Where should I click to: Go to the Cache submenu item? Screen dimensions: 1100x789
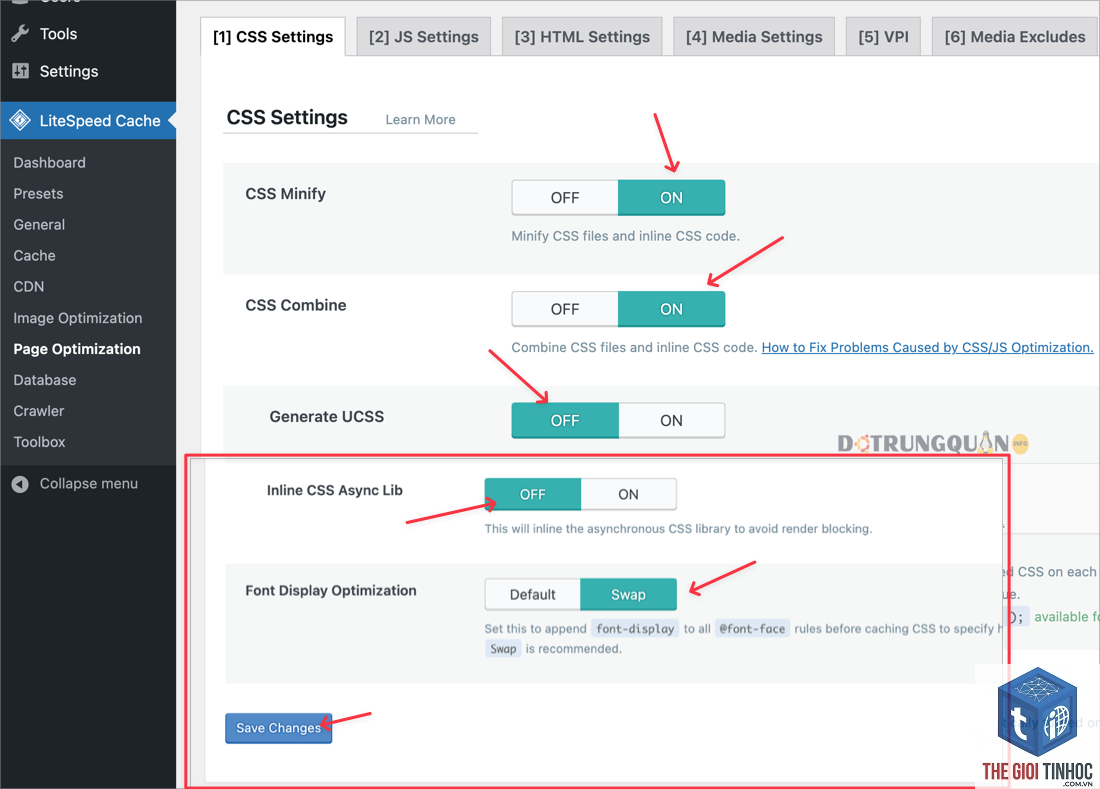(x=34, y=255)
